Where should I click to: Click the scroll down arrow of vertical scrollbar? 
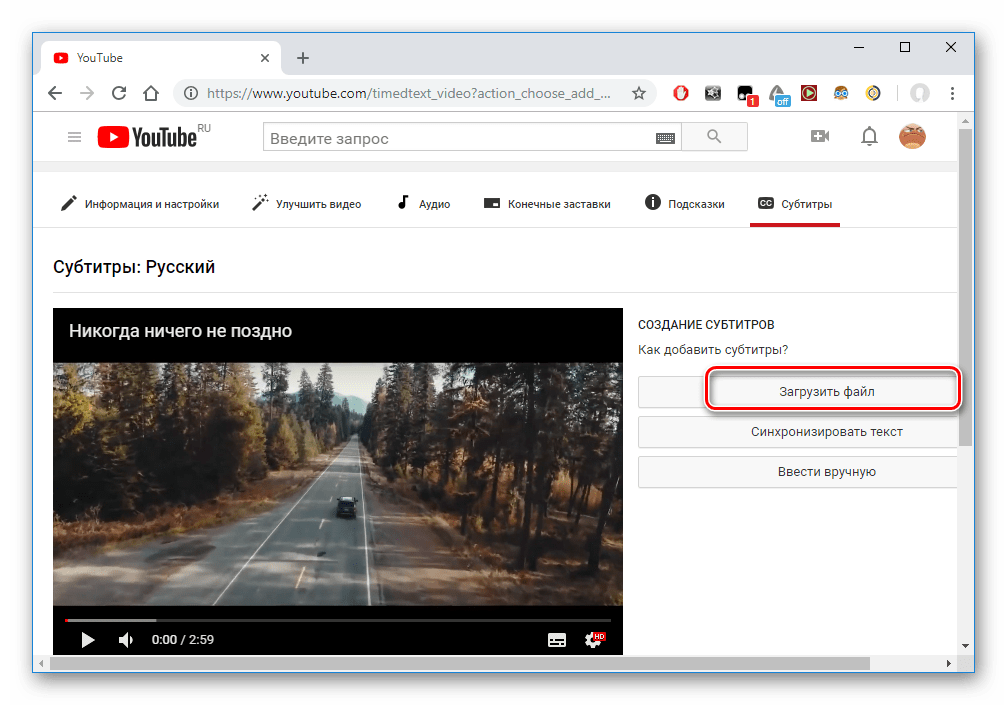coord(965,646)
